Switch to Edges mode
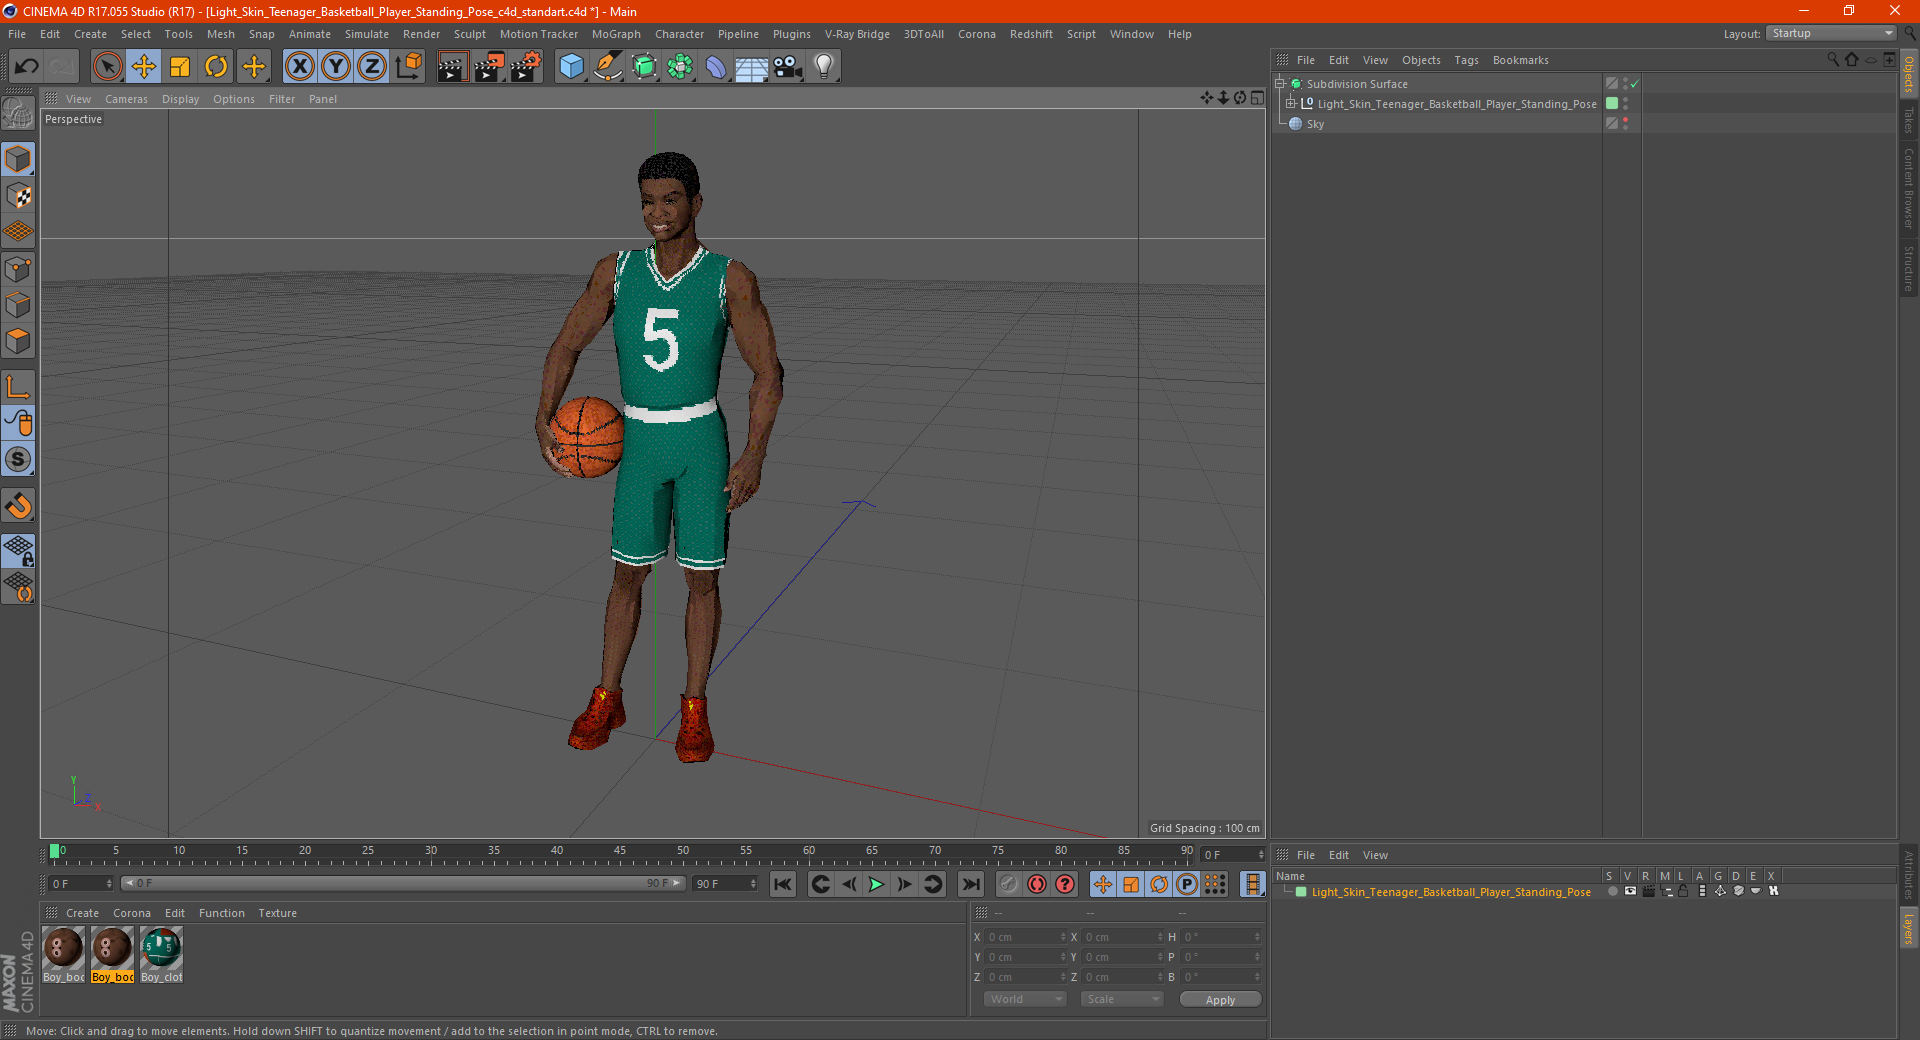 (x=18, y=305)
